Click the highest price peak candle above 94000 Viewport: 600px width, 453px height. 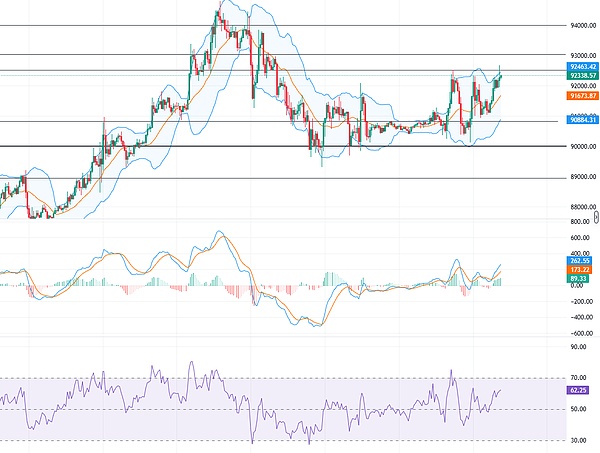[x=220, y=12]
